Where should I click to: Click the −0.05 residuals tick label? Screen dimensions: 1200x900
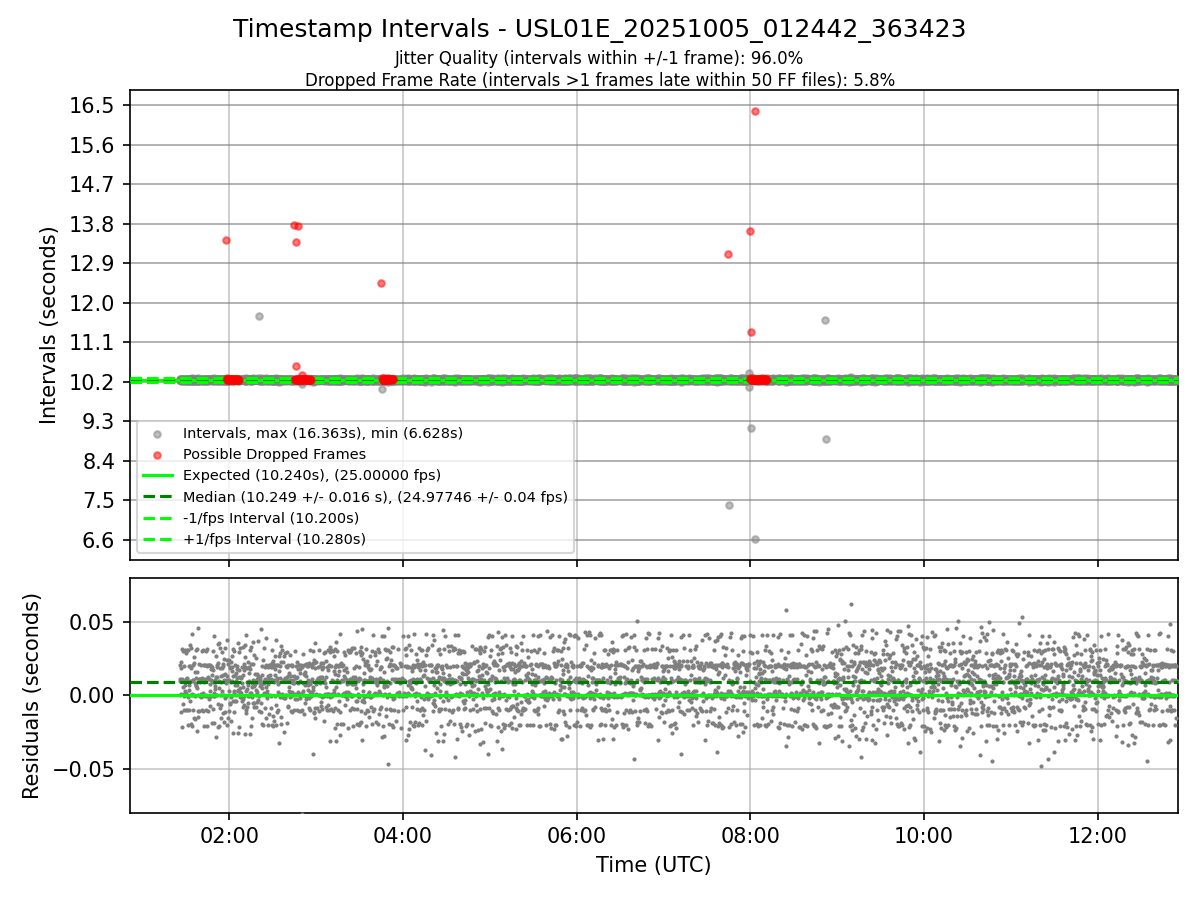coord(85,769)
